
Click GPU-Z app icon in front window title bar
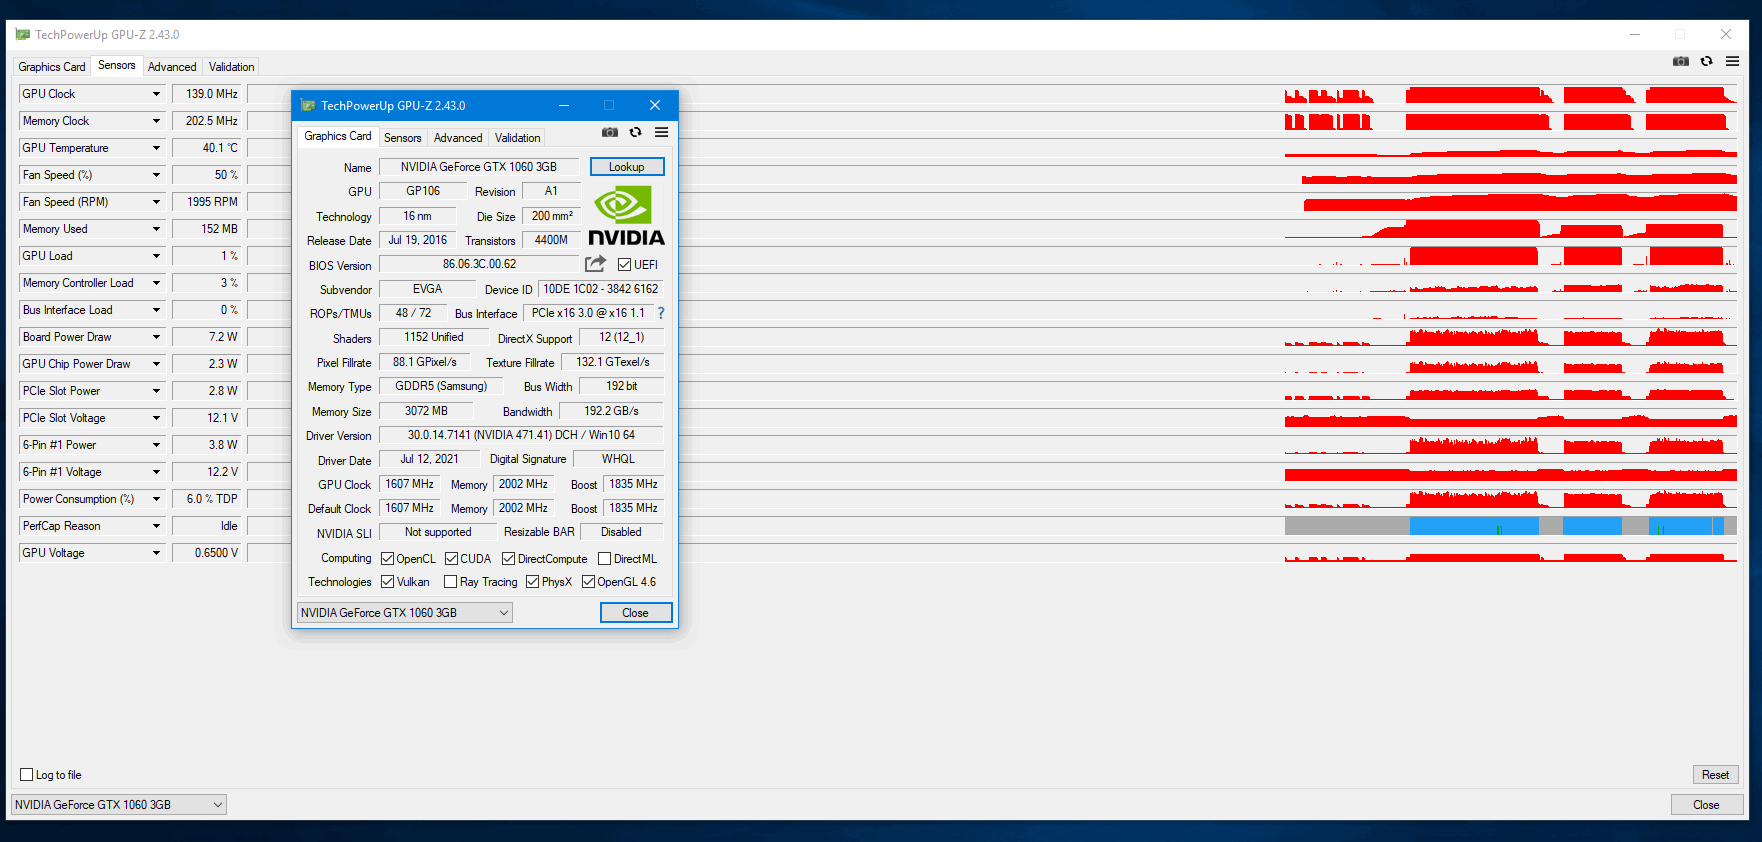(308, 105)
